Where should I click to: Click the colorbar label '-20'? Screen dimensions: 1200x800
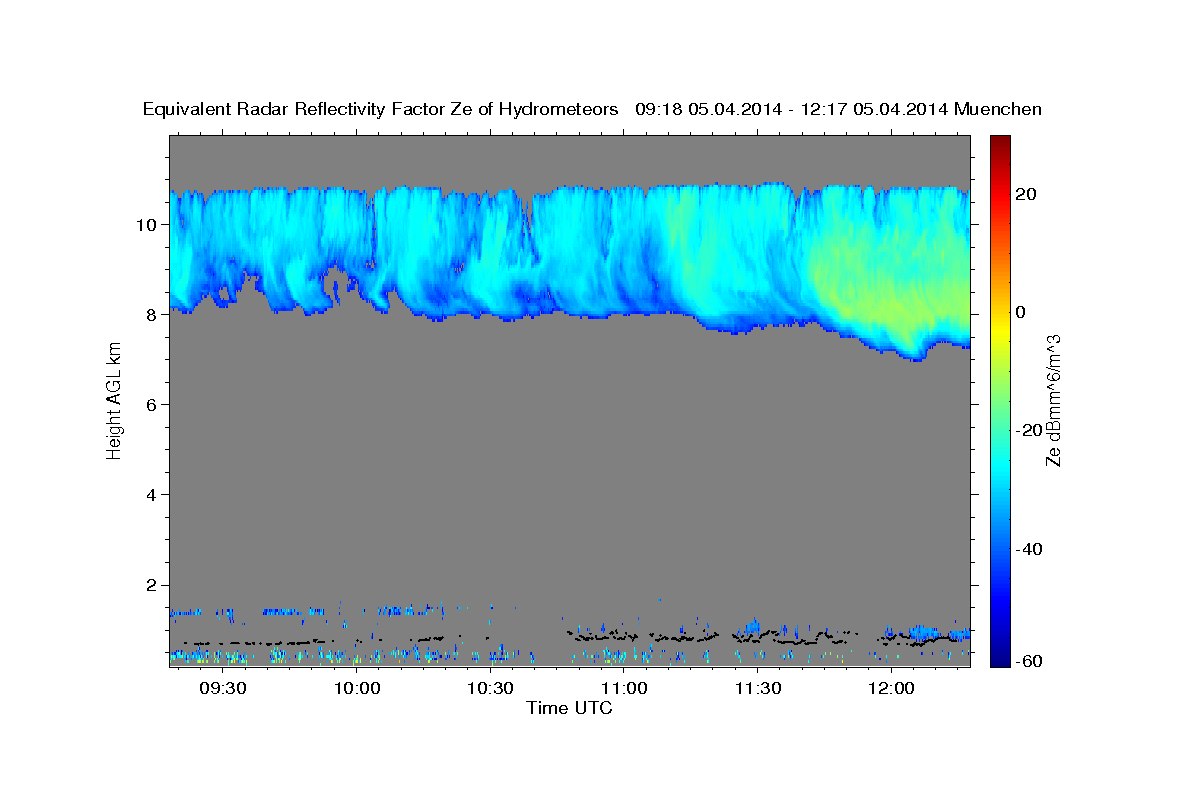pos(1029,430)
